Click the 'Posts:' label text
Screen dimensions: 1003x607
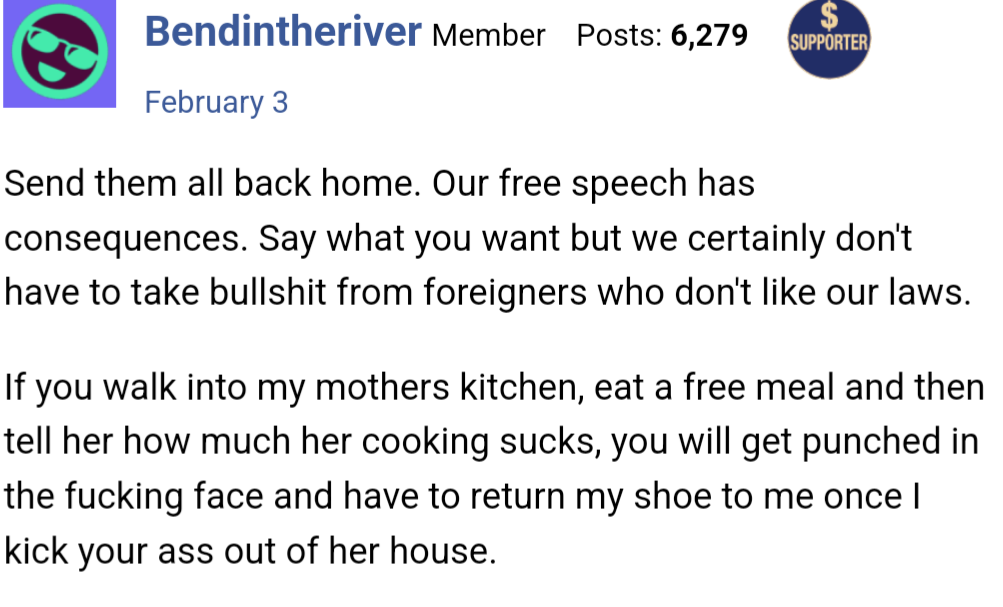click(x=620, y=36)
